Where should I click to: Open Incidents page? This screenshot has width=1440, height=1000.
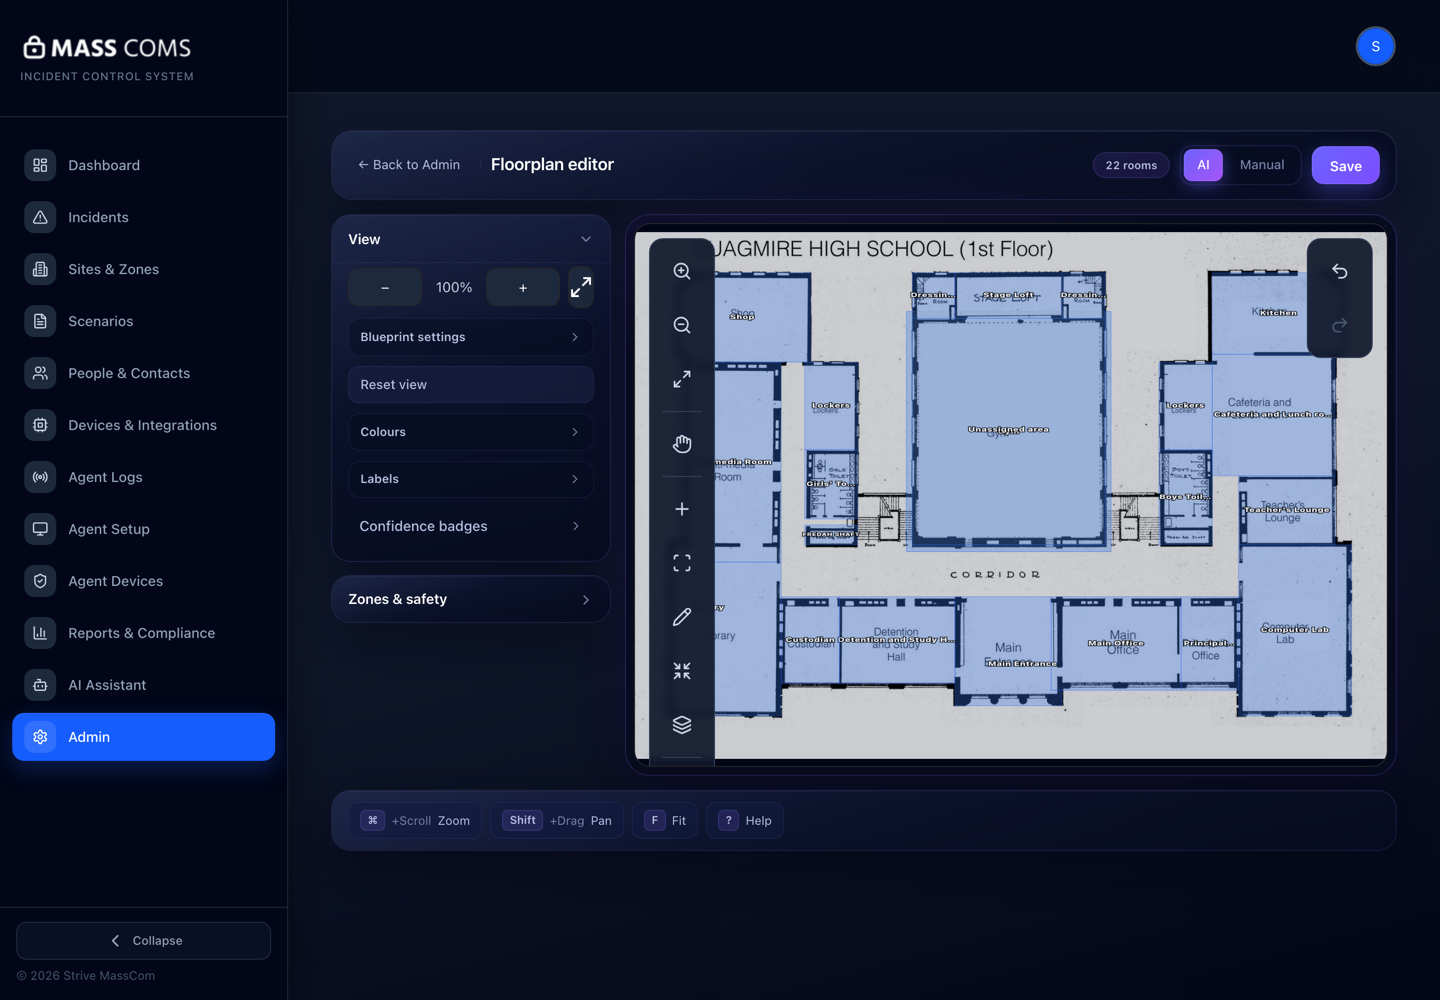[143, 217]
